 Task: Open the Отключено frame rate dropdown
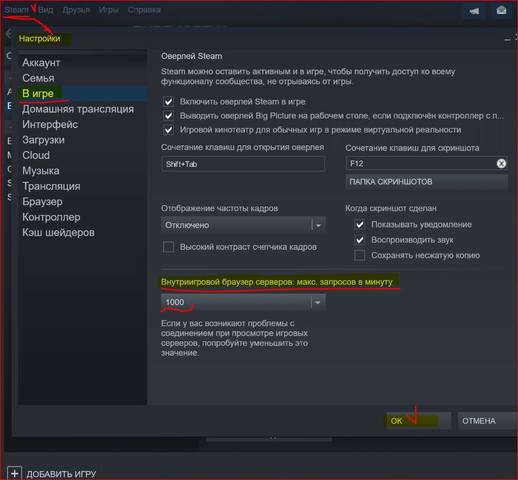(x=243, y=225)
